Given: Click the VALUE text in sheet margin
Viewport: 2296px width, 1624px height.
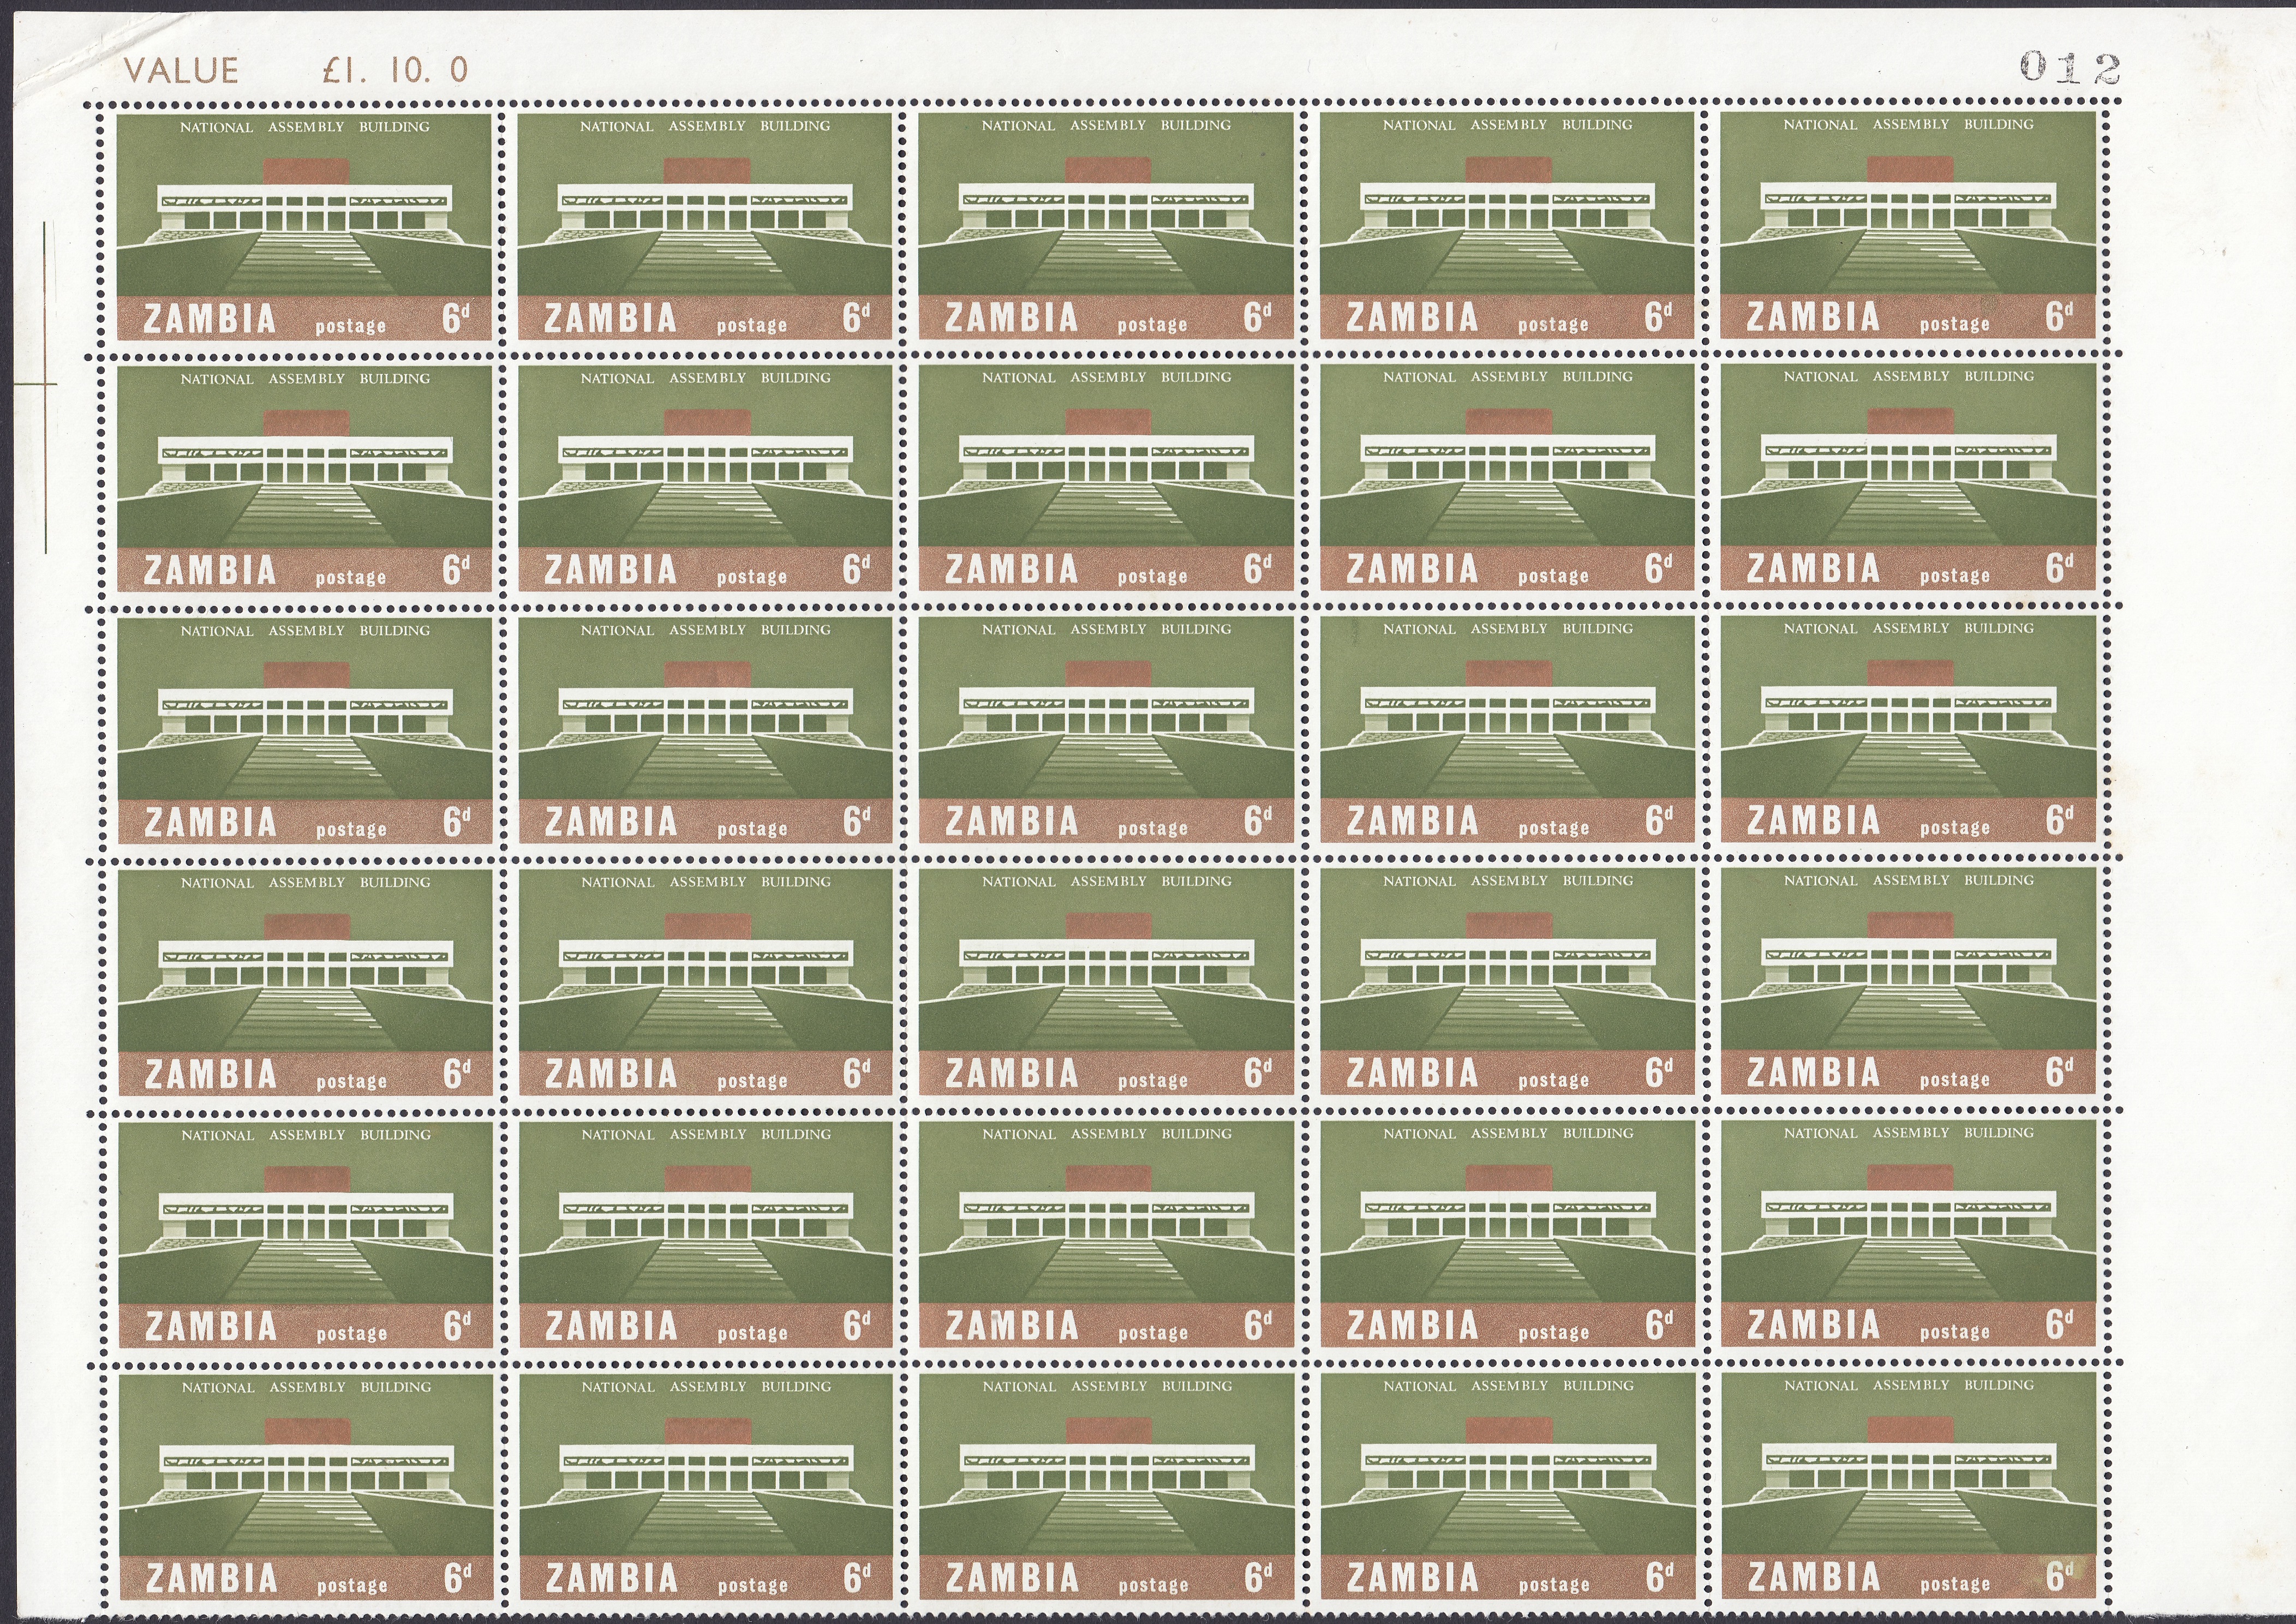Looking at the screenshot, I should [181, 70].
